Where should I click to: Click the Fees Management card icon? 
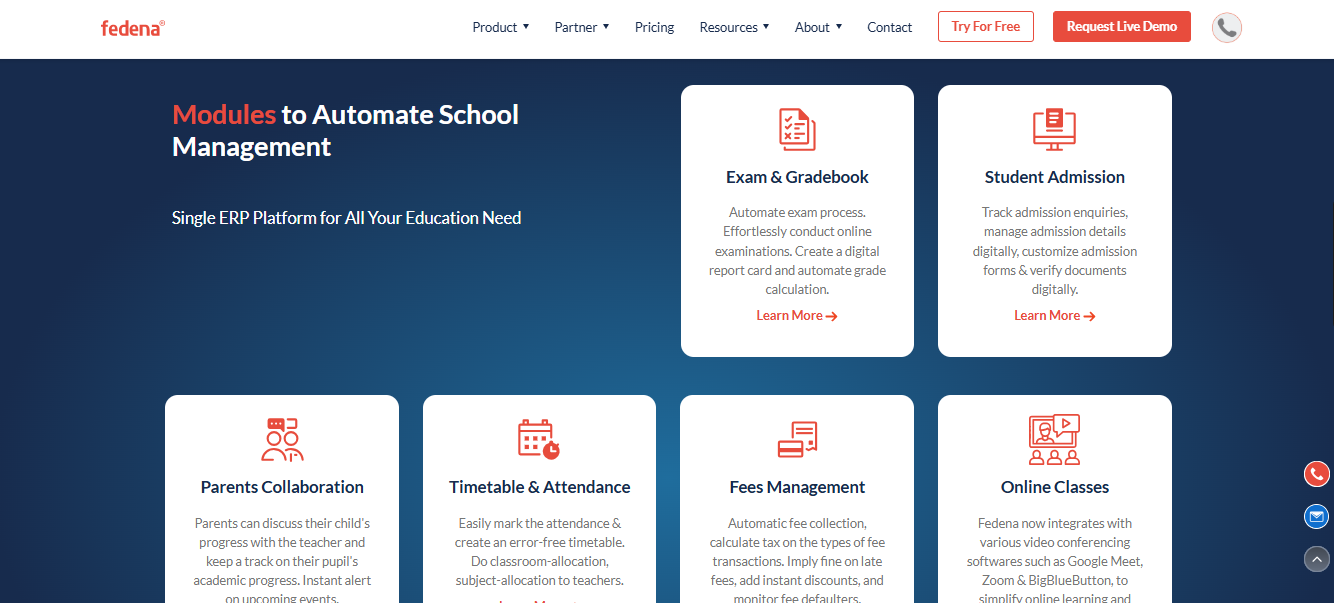pyautogui.click(x=797, y=439)
